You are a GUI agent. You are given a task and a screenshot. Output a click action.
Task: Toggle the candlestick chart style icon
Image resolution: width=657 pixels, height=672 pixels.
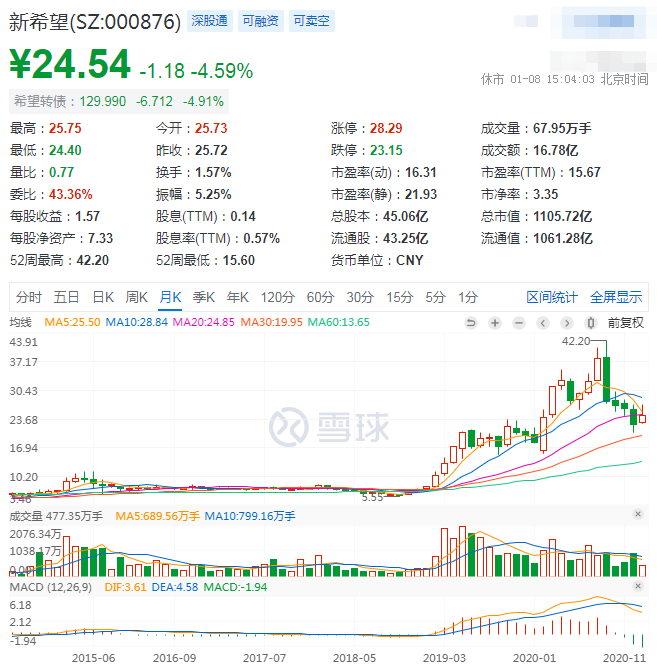(591, 323)
